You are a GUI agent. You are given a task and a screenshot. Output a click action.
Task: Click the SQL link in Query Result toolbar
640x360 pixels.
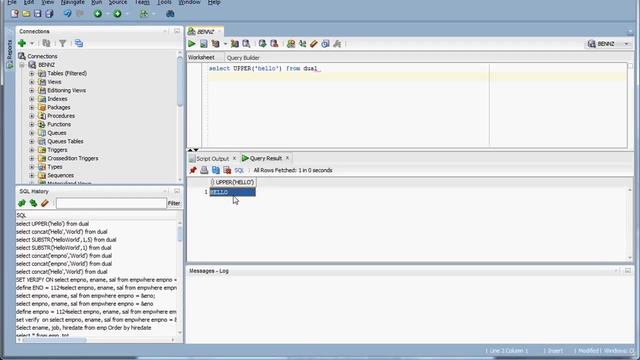239,170
